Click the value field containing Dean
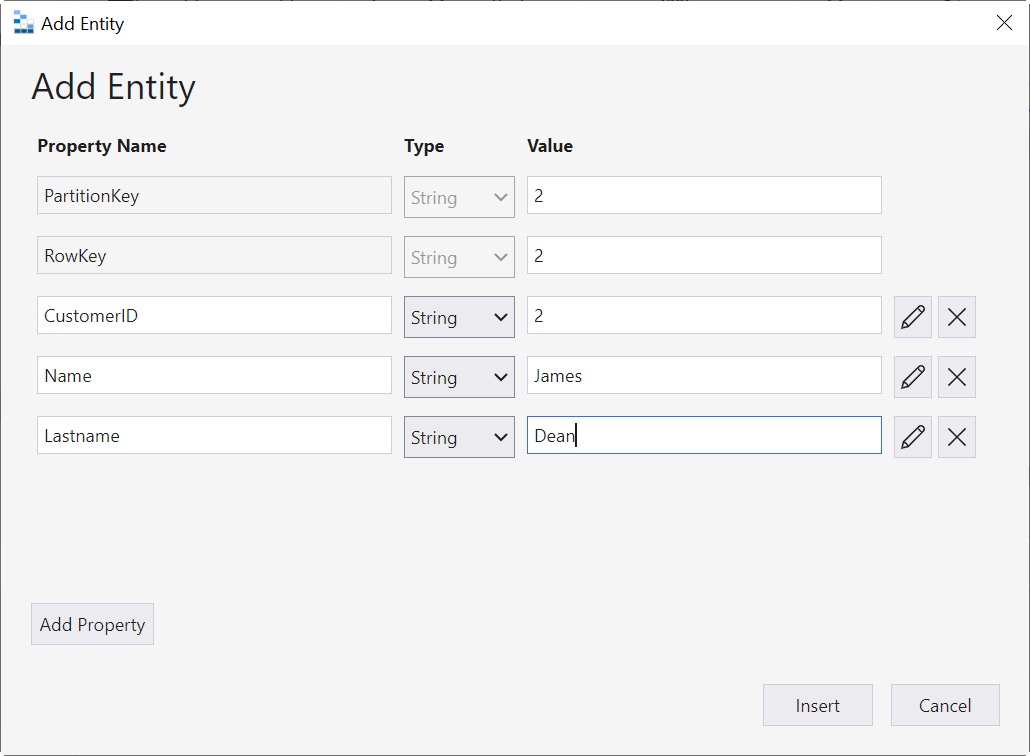 704,436
